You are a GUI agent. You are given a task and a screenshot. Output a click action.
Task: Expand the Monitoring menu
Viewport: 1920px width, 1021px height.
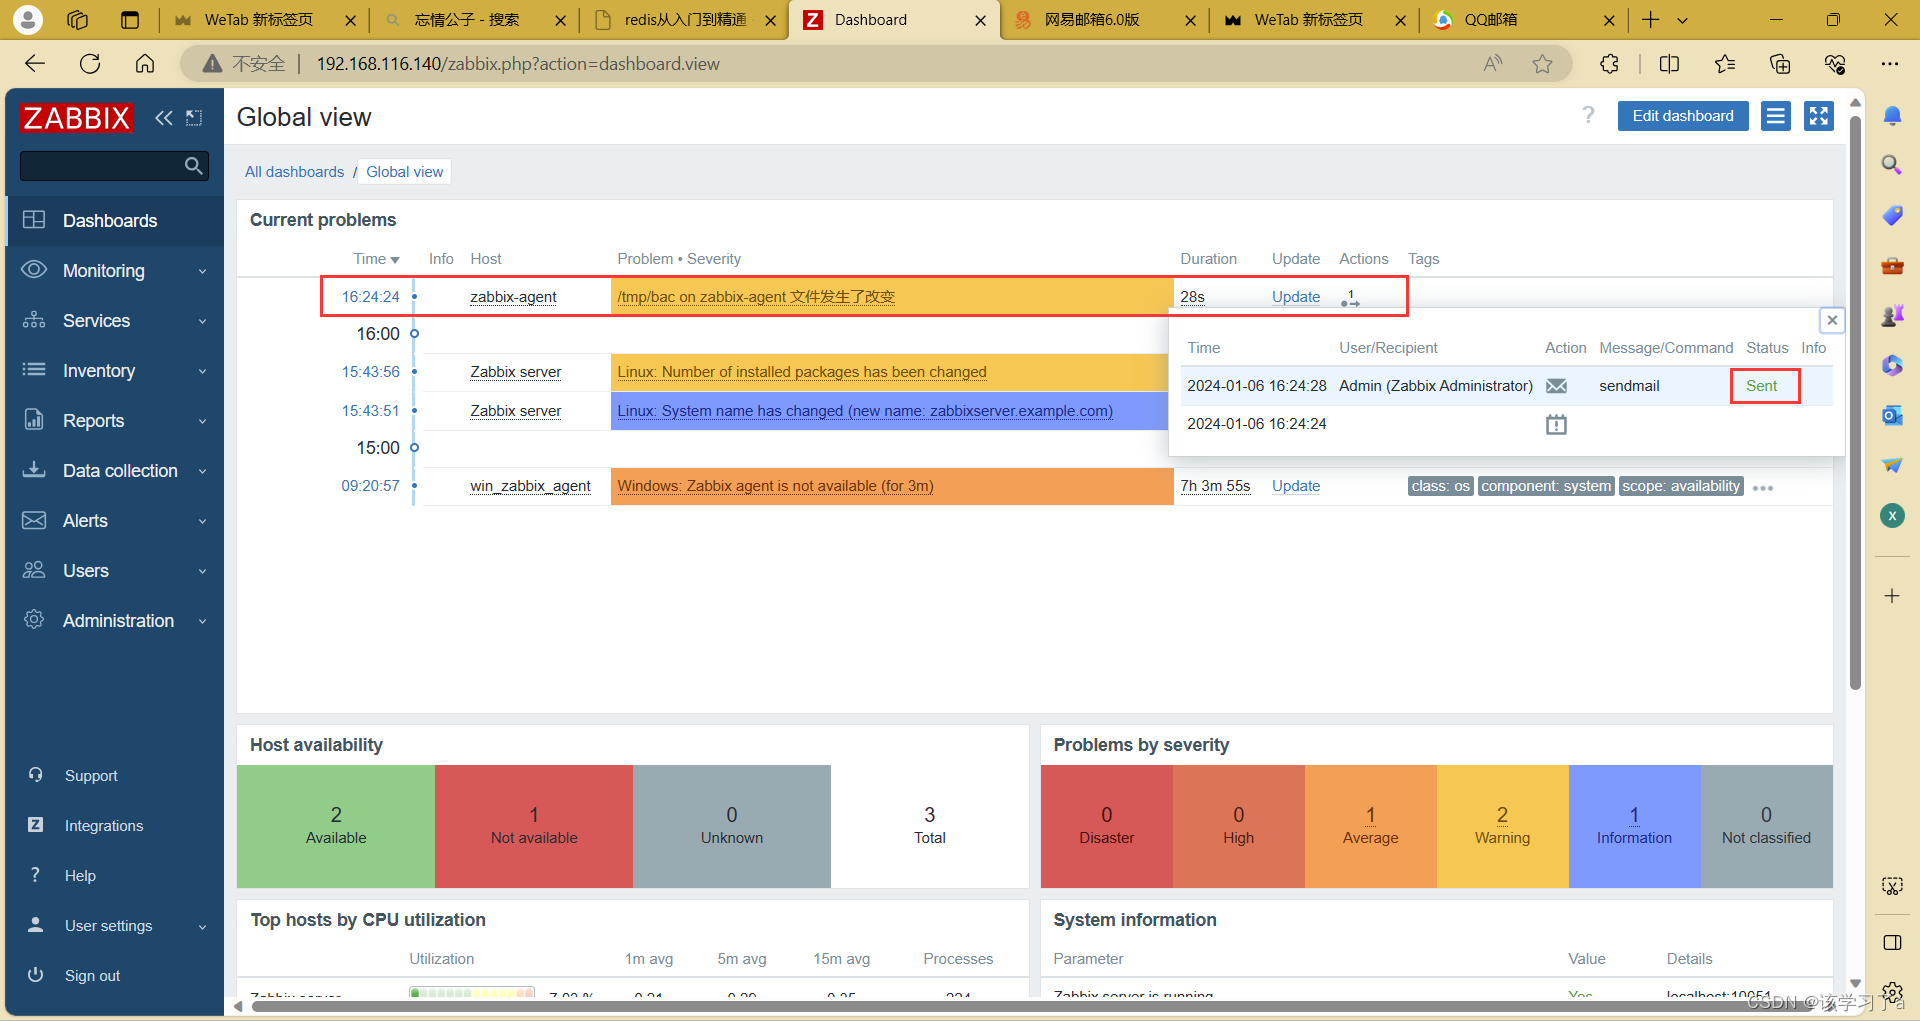click(x=115, y=271)
